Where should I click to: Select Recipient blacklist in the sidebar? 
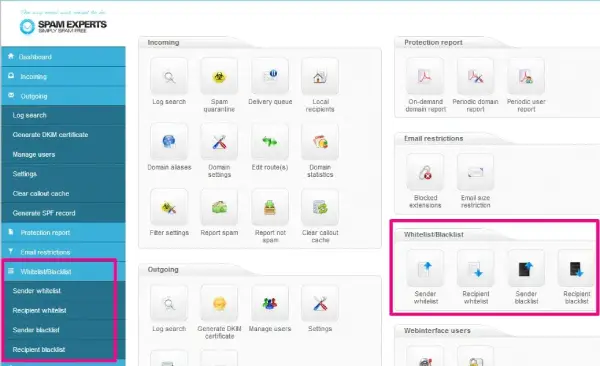[64, 350]
